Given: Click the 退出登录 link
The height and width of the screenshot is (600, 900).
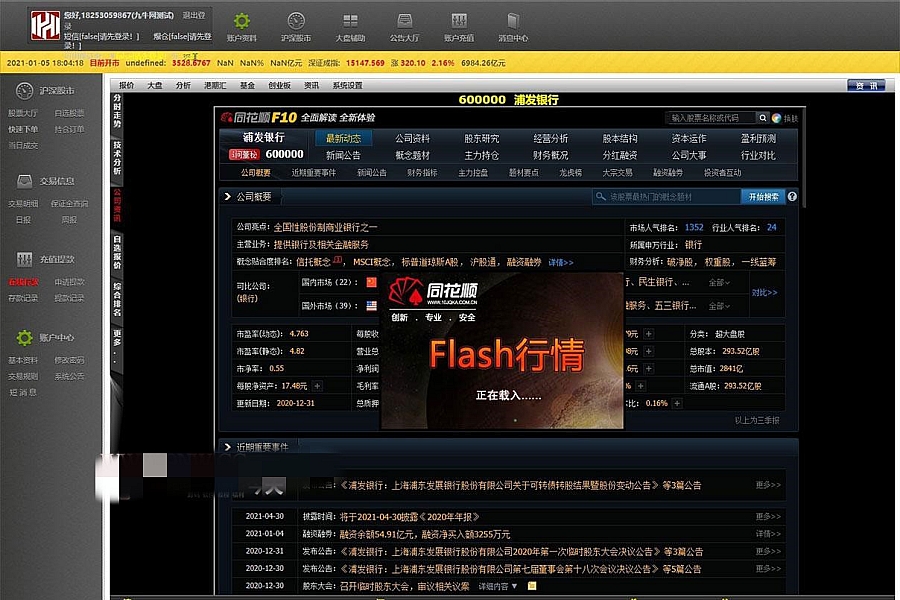Looking at the screenshot, I should [193, 15].
